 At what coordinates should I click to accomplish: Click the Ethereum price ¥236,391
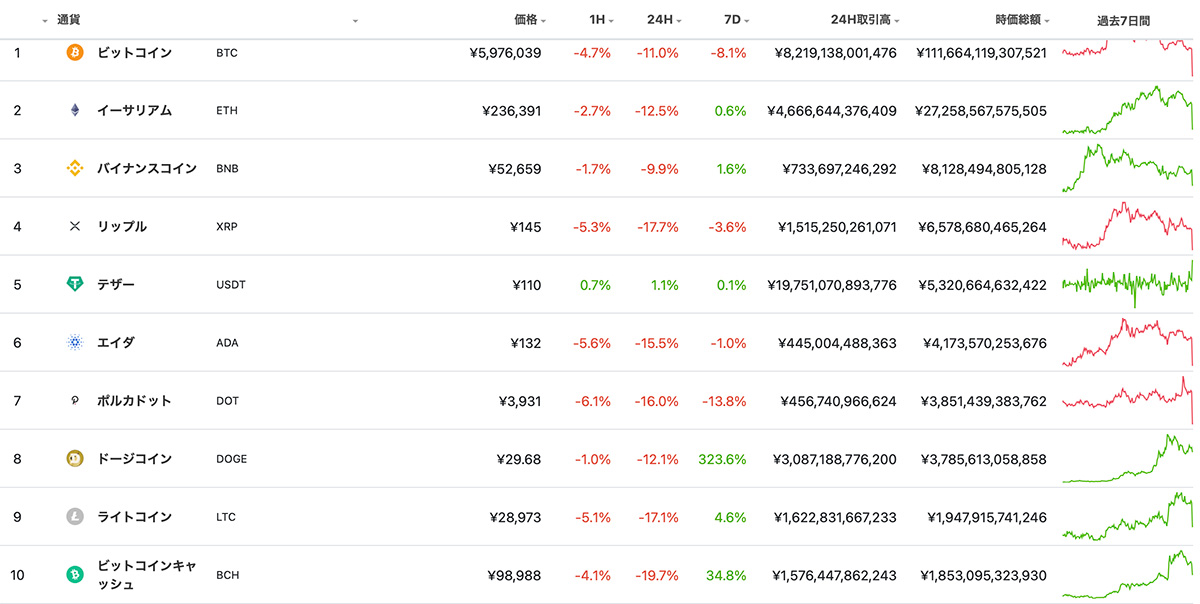pyautogui.click(x=512, y=110)
